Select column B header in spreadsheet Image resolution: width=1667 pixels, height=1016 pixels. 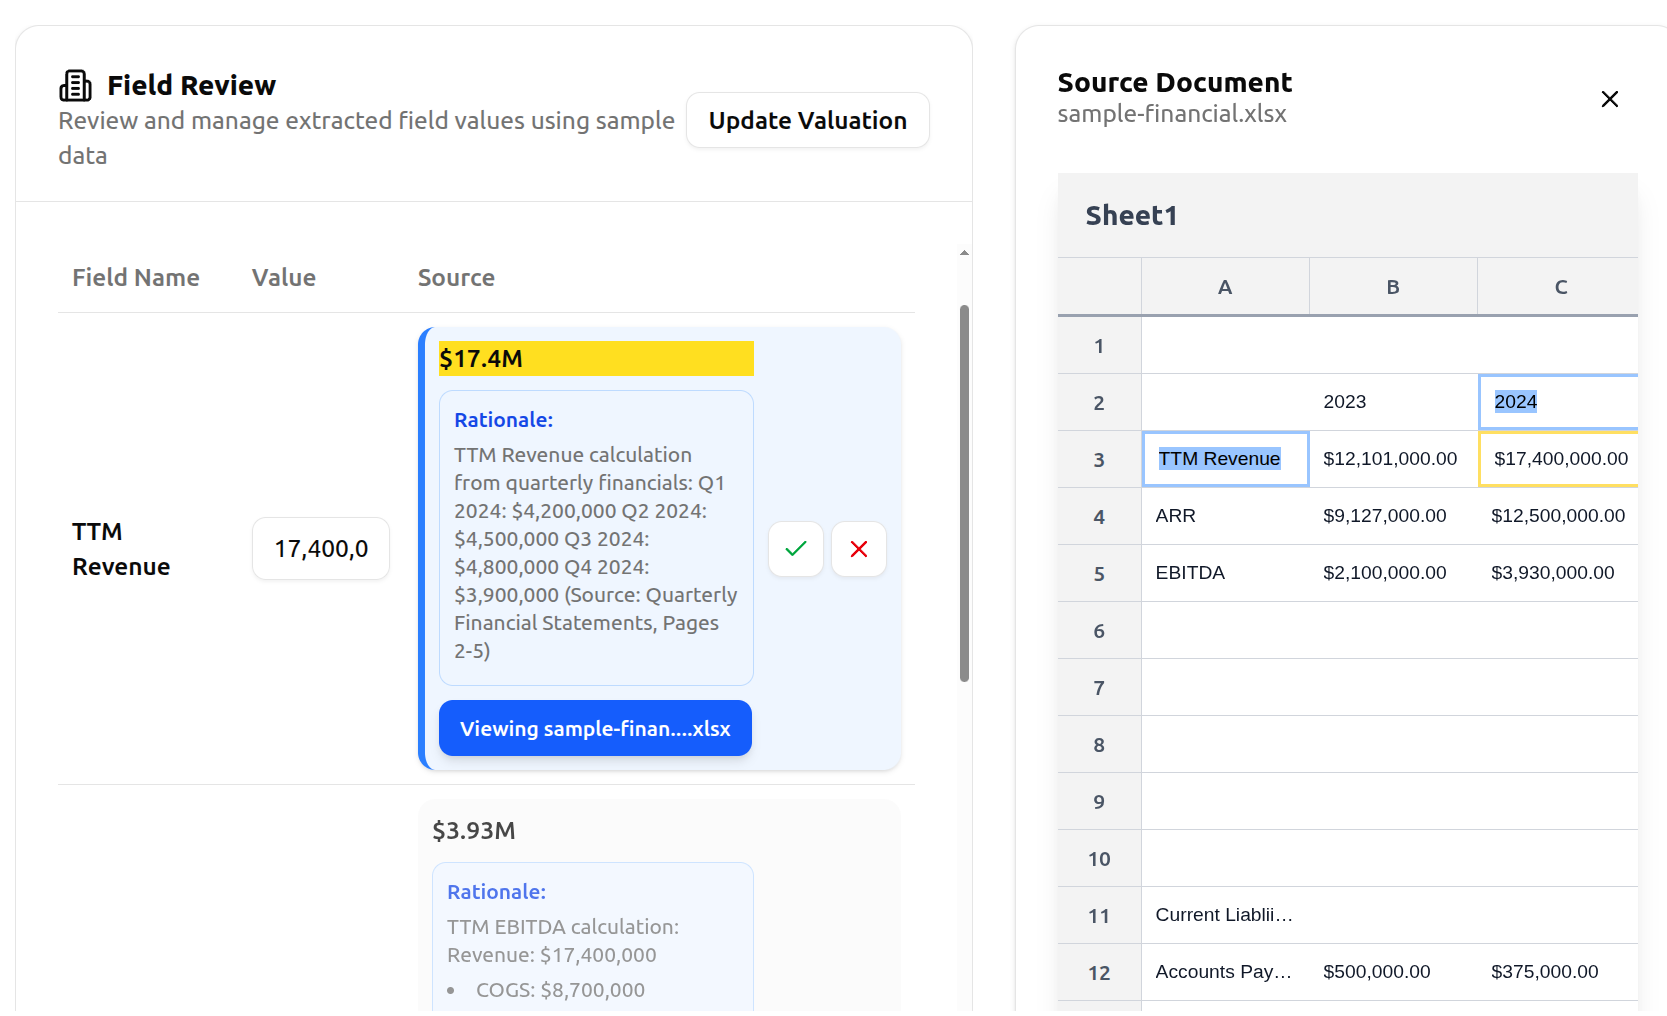pyautogui.click(x=1393, y=287)
